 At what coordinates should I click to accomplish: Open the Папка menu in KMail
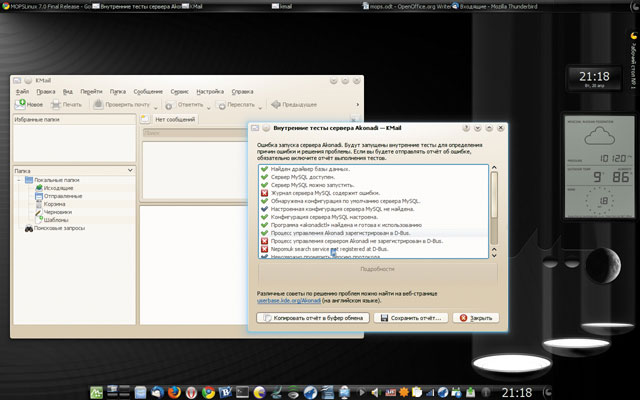[x=118, y=91]
